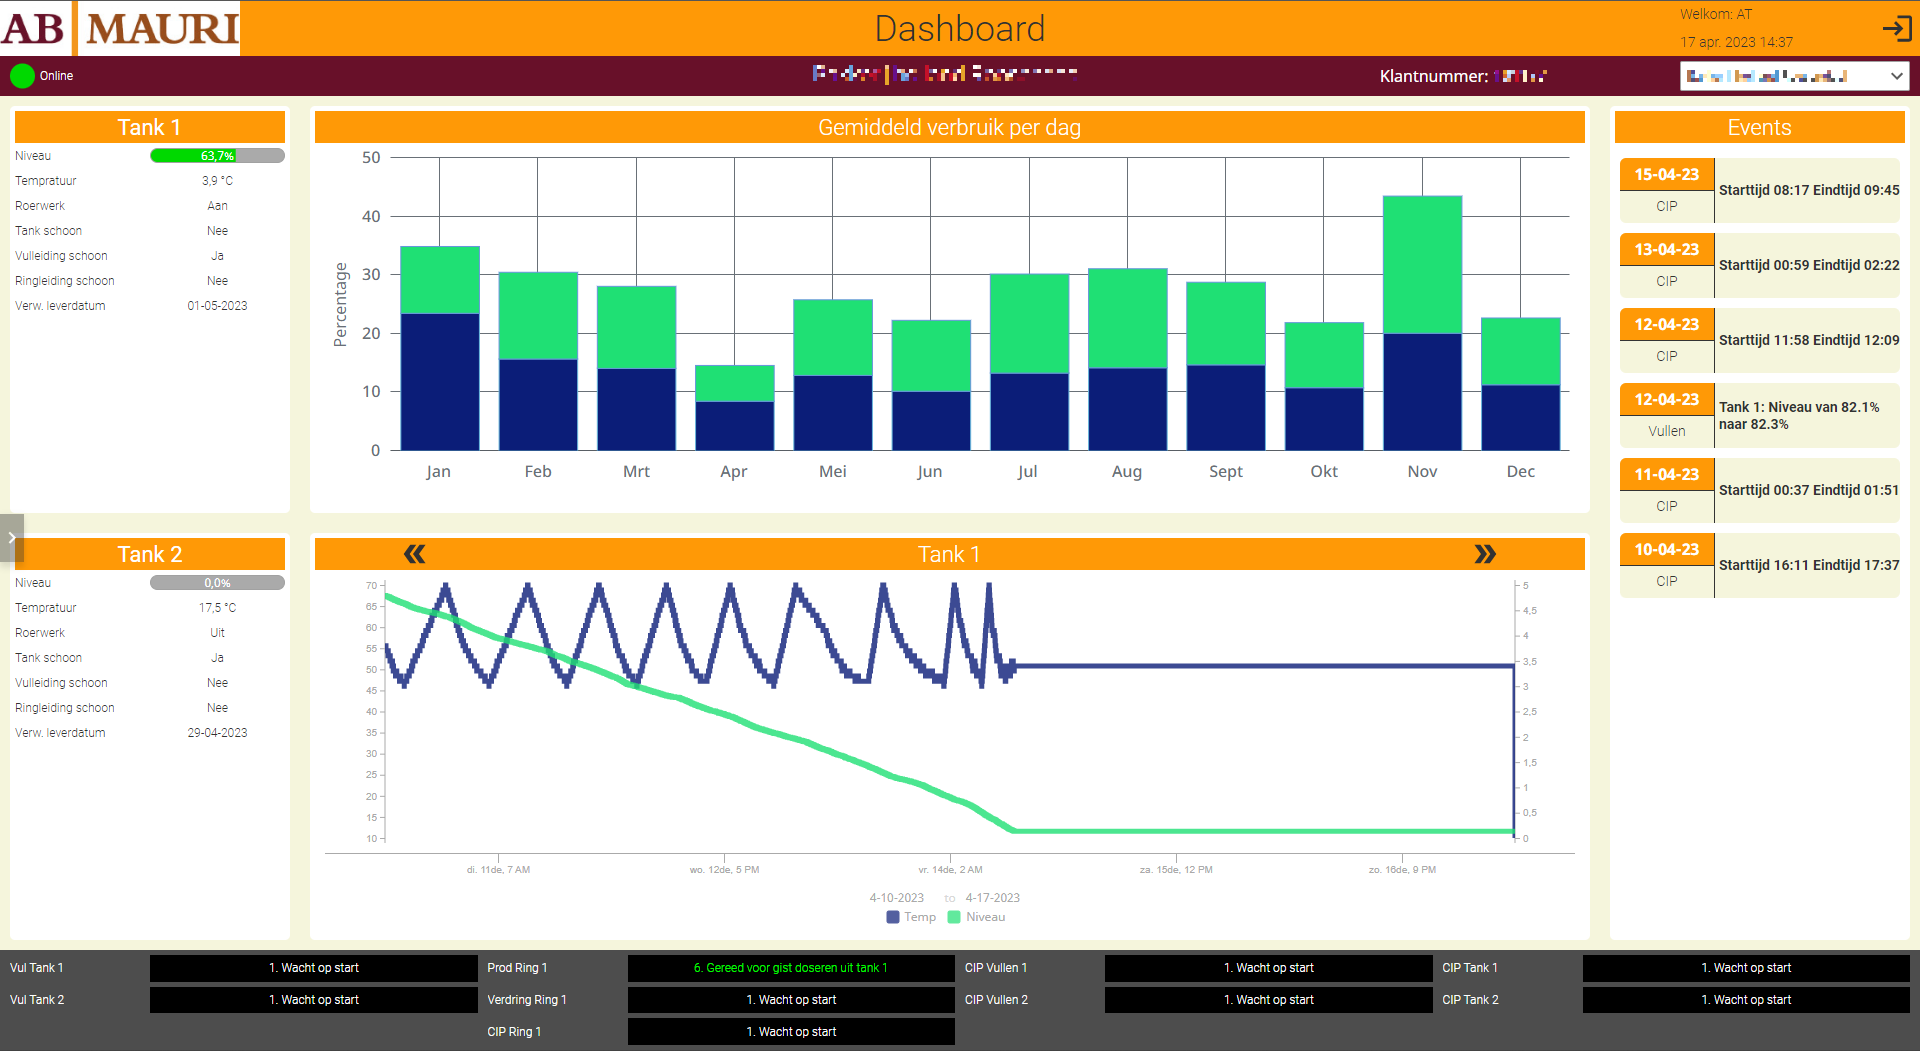
Task: Click the Vul Tank 1 status field
Action: (313, 968)
